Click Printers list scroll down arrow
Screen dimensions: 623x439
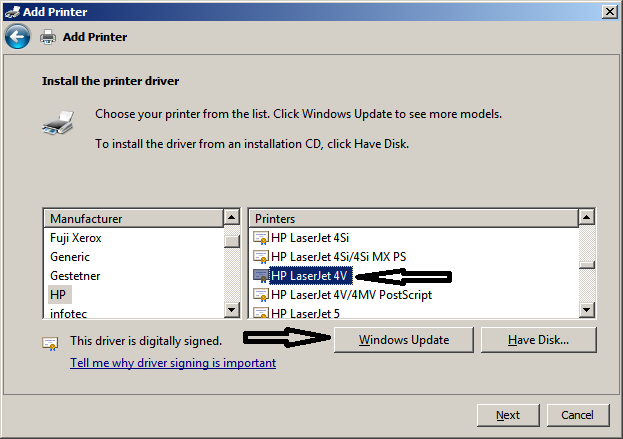[x=586, y=309]
